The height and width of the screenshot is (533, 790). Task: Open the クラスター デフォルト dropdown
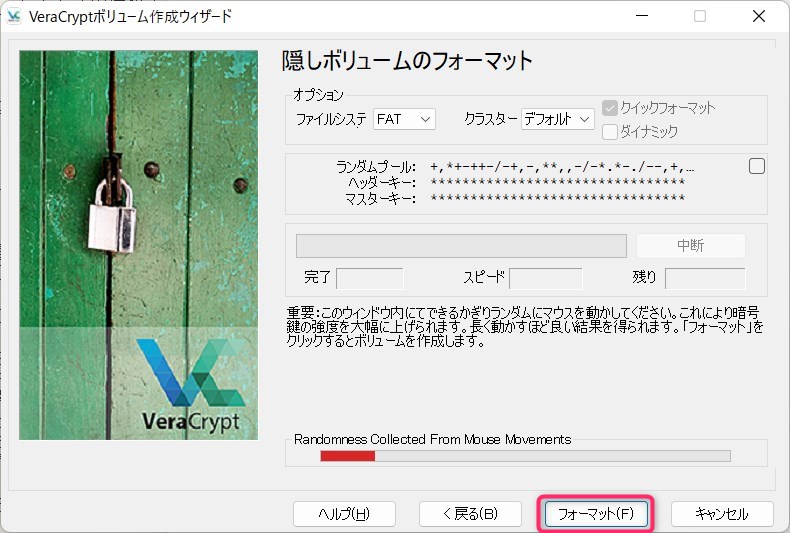[x=557, y=119]
